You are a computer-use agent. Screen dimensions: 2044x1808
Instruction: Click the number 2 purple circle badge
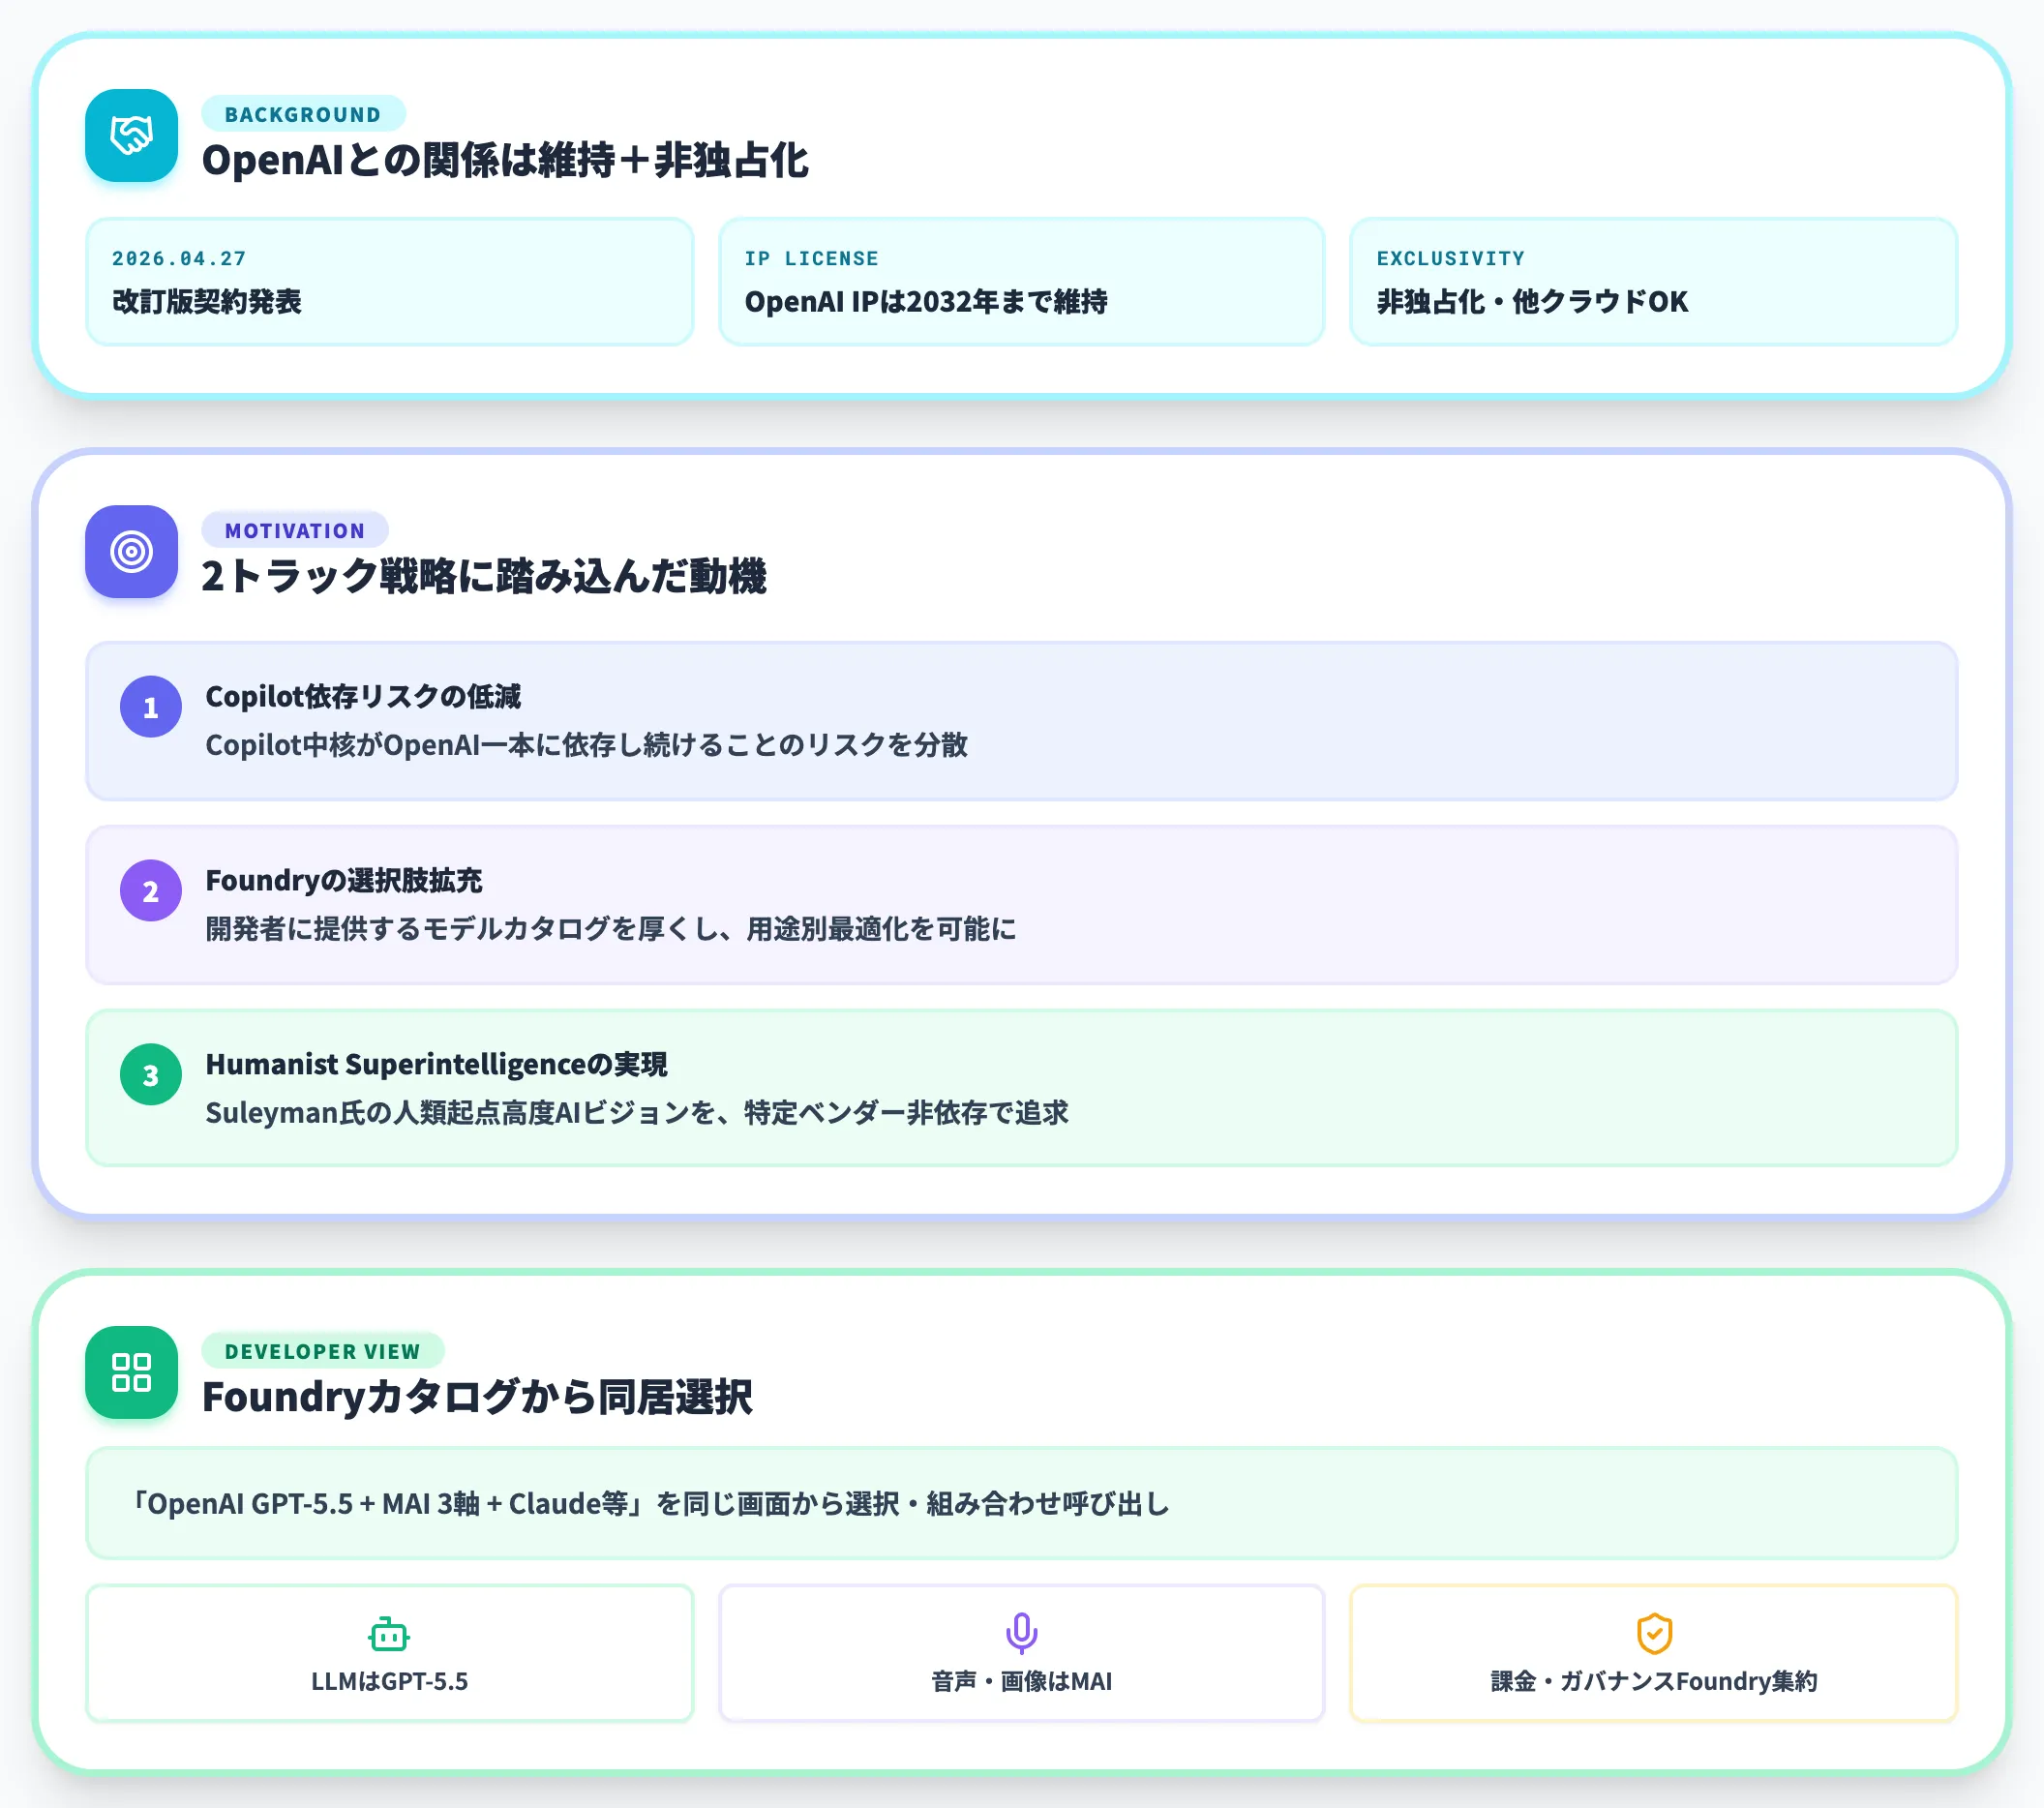151,891
